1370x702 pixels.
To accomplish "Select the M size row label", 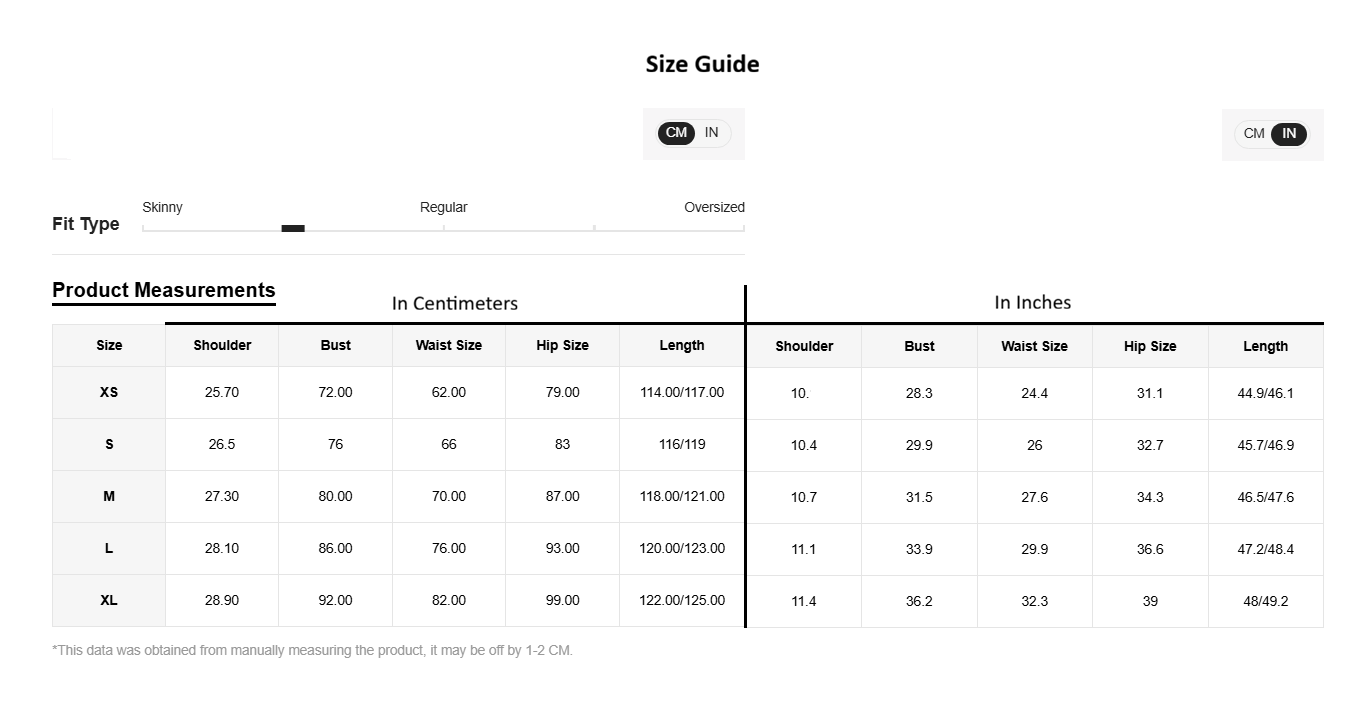I will pos(109,496).
